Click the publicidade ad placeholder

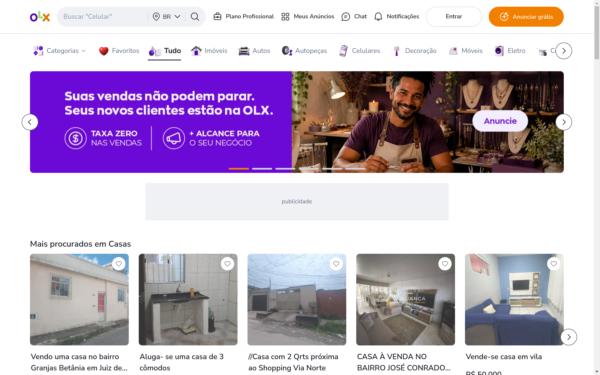[x=297, y=201]
